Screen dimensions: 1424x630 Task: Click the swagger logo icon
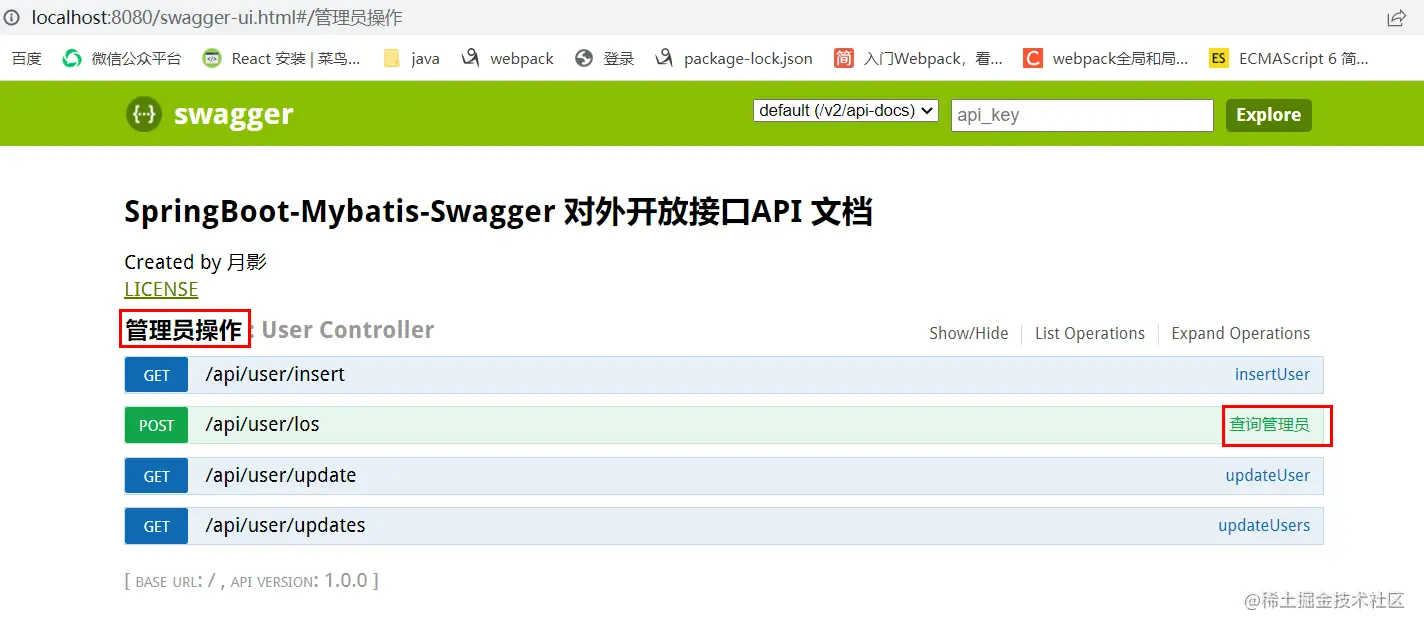(144, 114)
